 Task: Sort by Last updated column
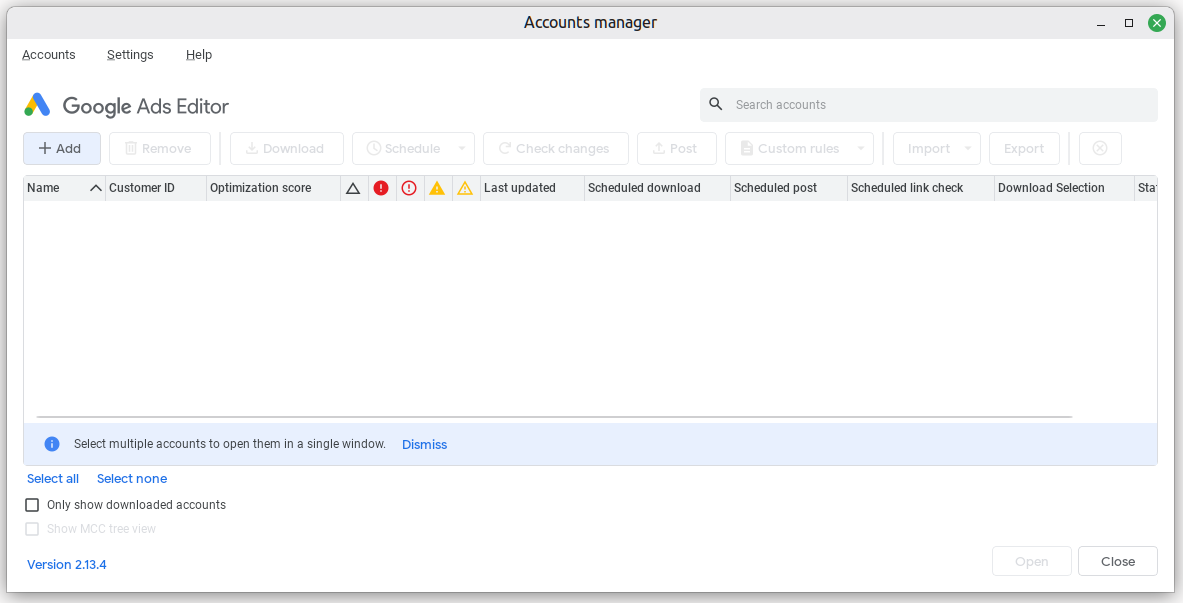532,188
